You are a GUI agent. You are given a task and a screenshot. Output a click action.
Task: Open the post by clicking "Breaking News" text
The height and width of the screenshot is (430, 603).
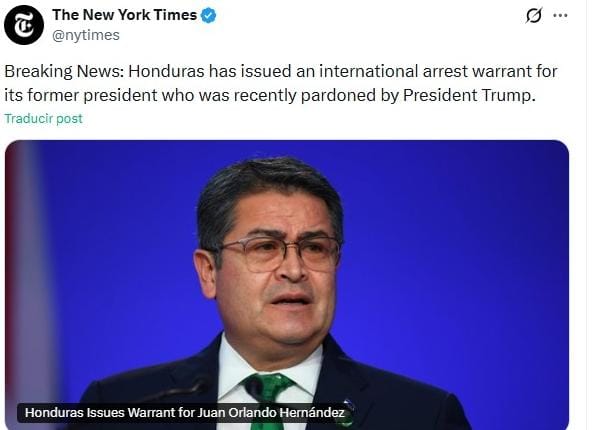tap(64, 72)
